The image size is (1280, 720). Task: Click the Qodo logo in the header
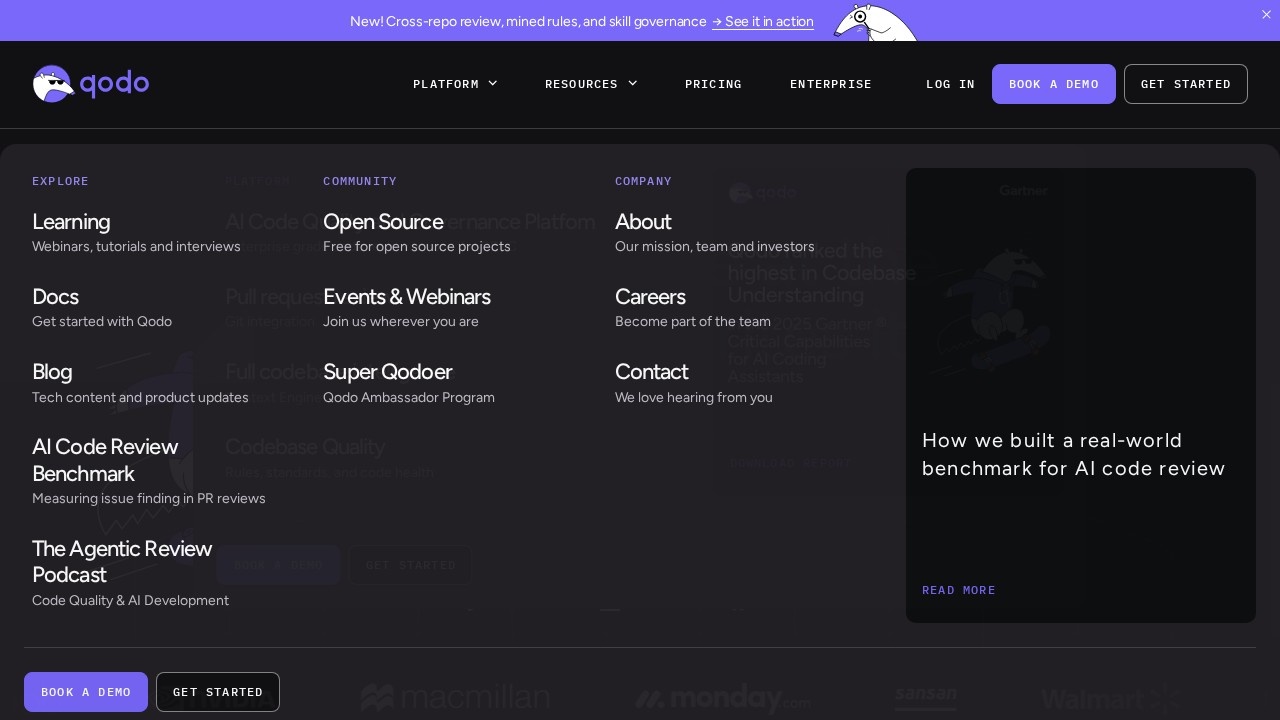(91, 84)
